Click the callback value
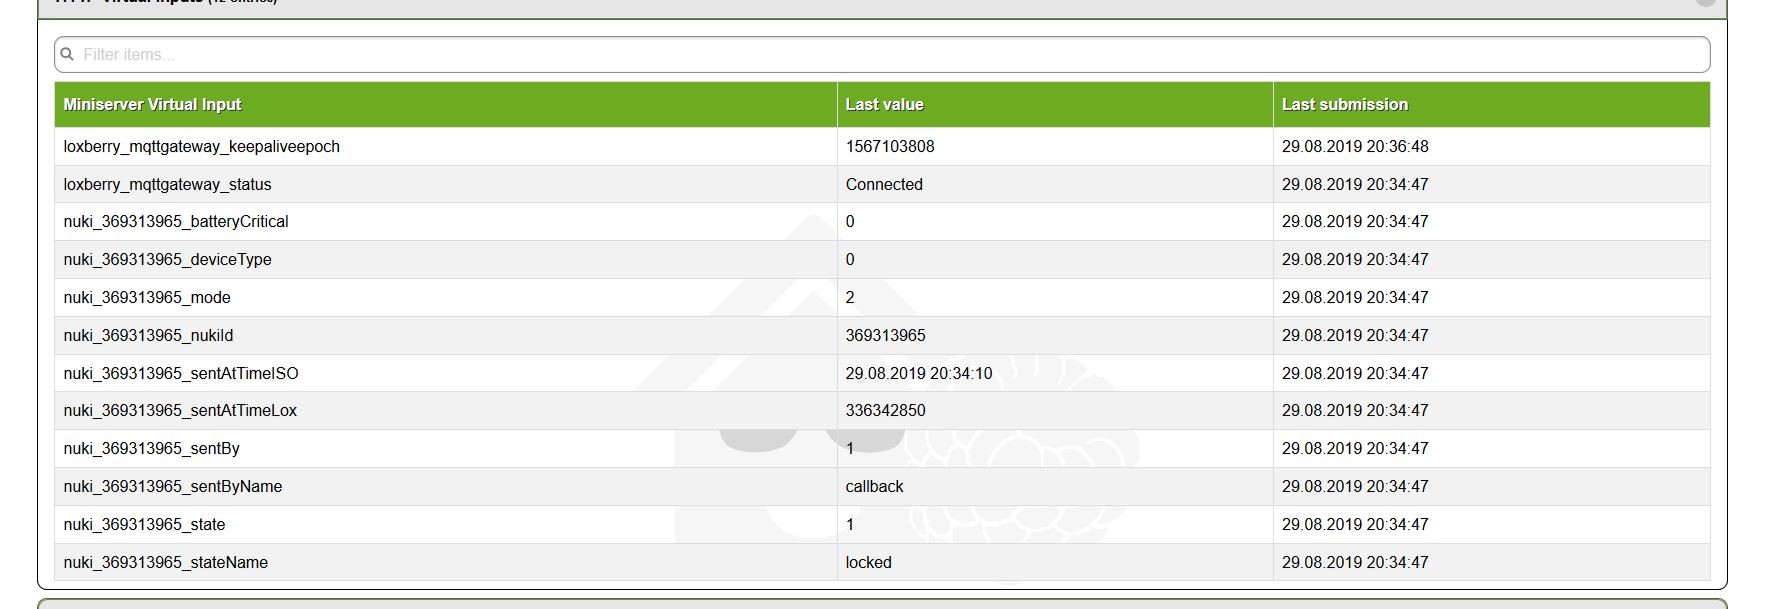 click(874, 486)
